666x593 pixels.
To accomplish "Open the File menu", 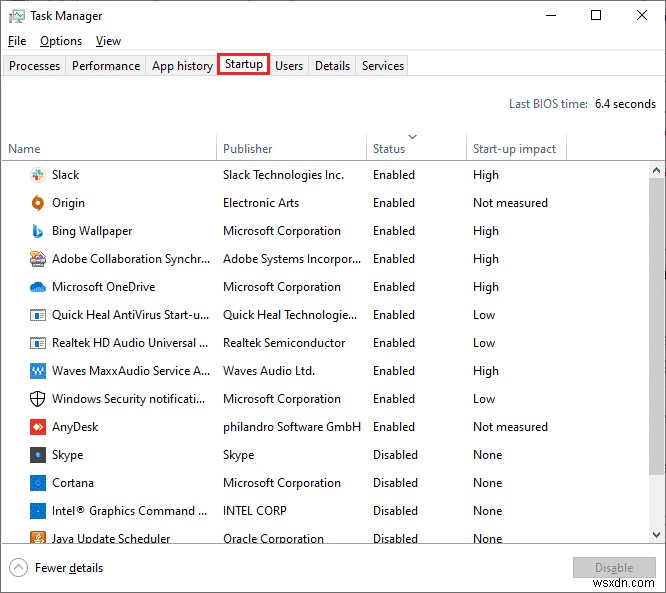I will (17, 41).
